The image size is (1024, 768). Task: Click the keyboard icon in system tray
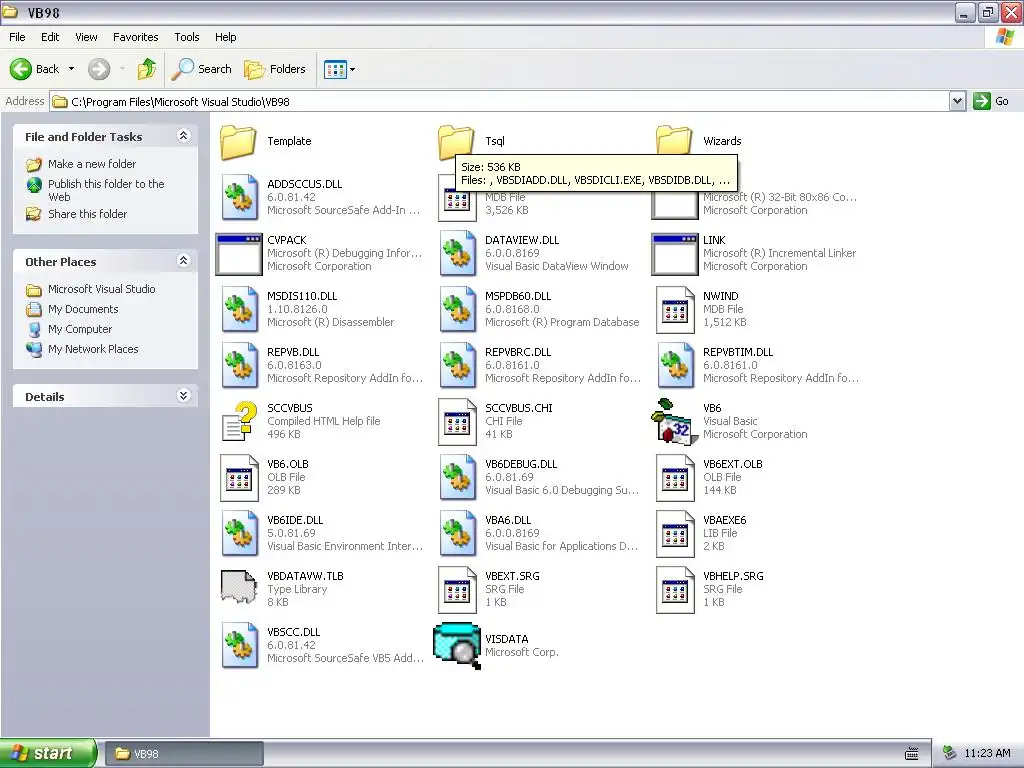(x=912, y=754)
